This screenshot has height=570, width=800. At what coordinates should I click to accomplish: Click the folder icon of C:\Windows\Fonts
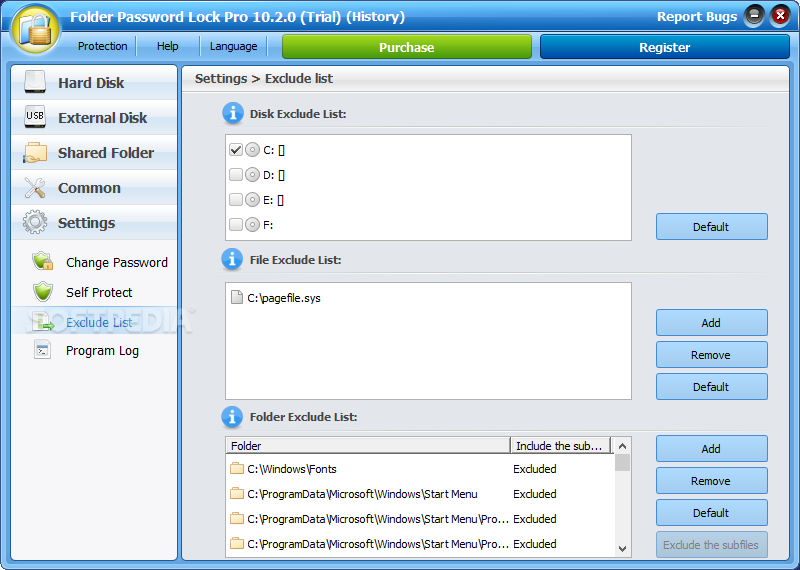(237, 468)
